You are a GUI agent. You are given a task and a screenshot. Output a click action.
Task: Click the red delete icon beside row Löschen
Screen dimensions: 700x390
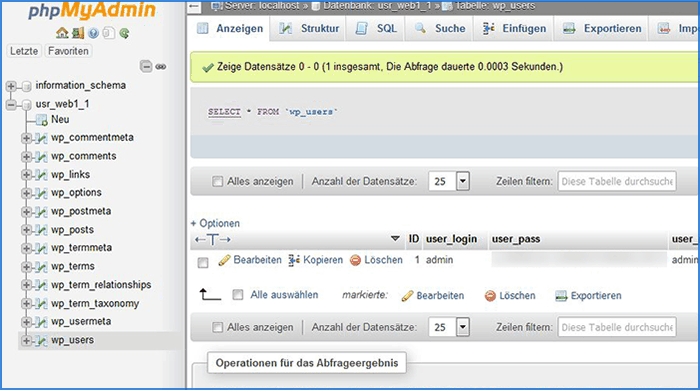click(x=355, y=260)
